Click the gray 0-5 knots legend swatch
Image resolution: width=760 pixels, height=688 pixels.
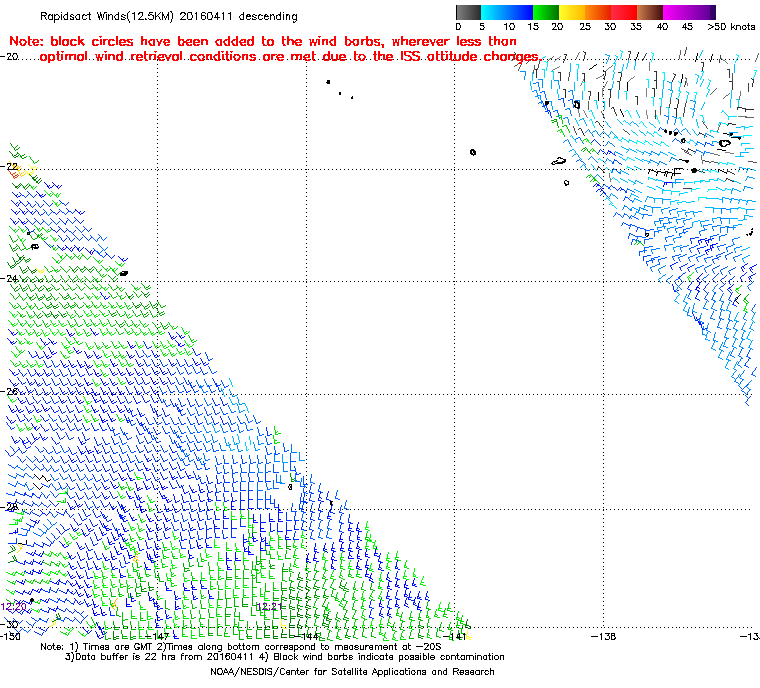tap(469, 12)
